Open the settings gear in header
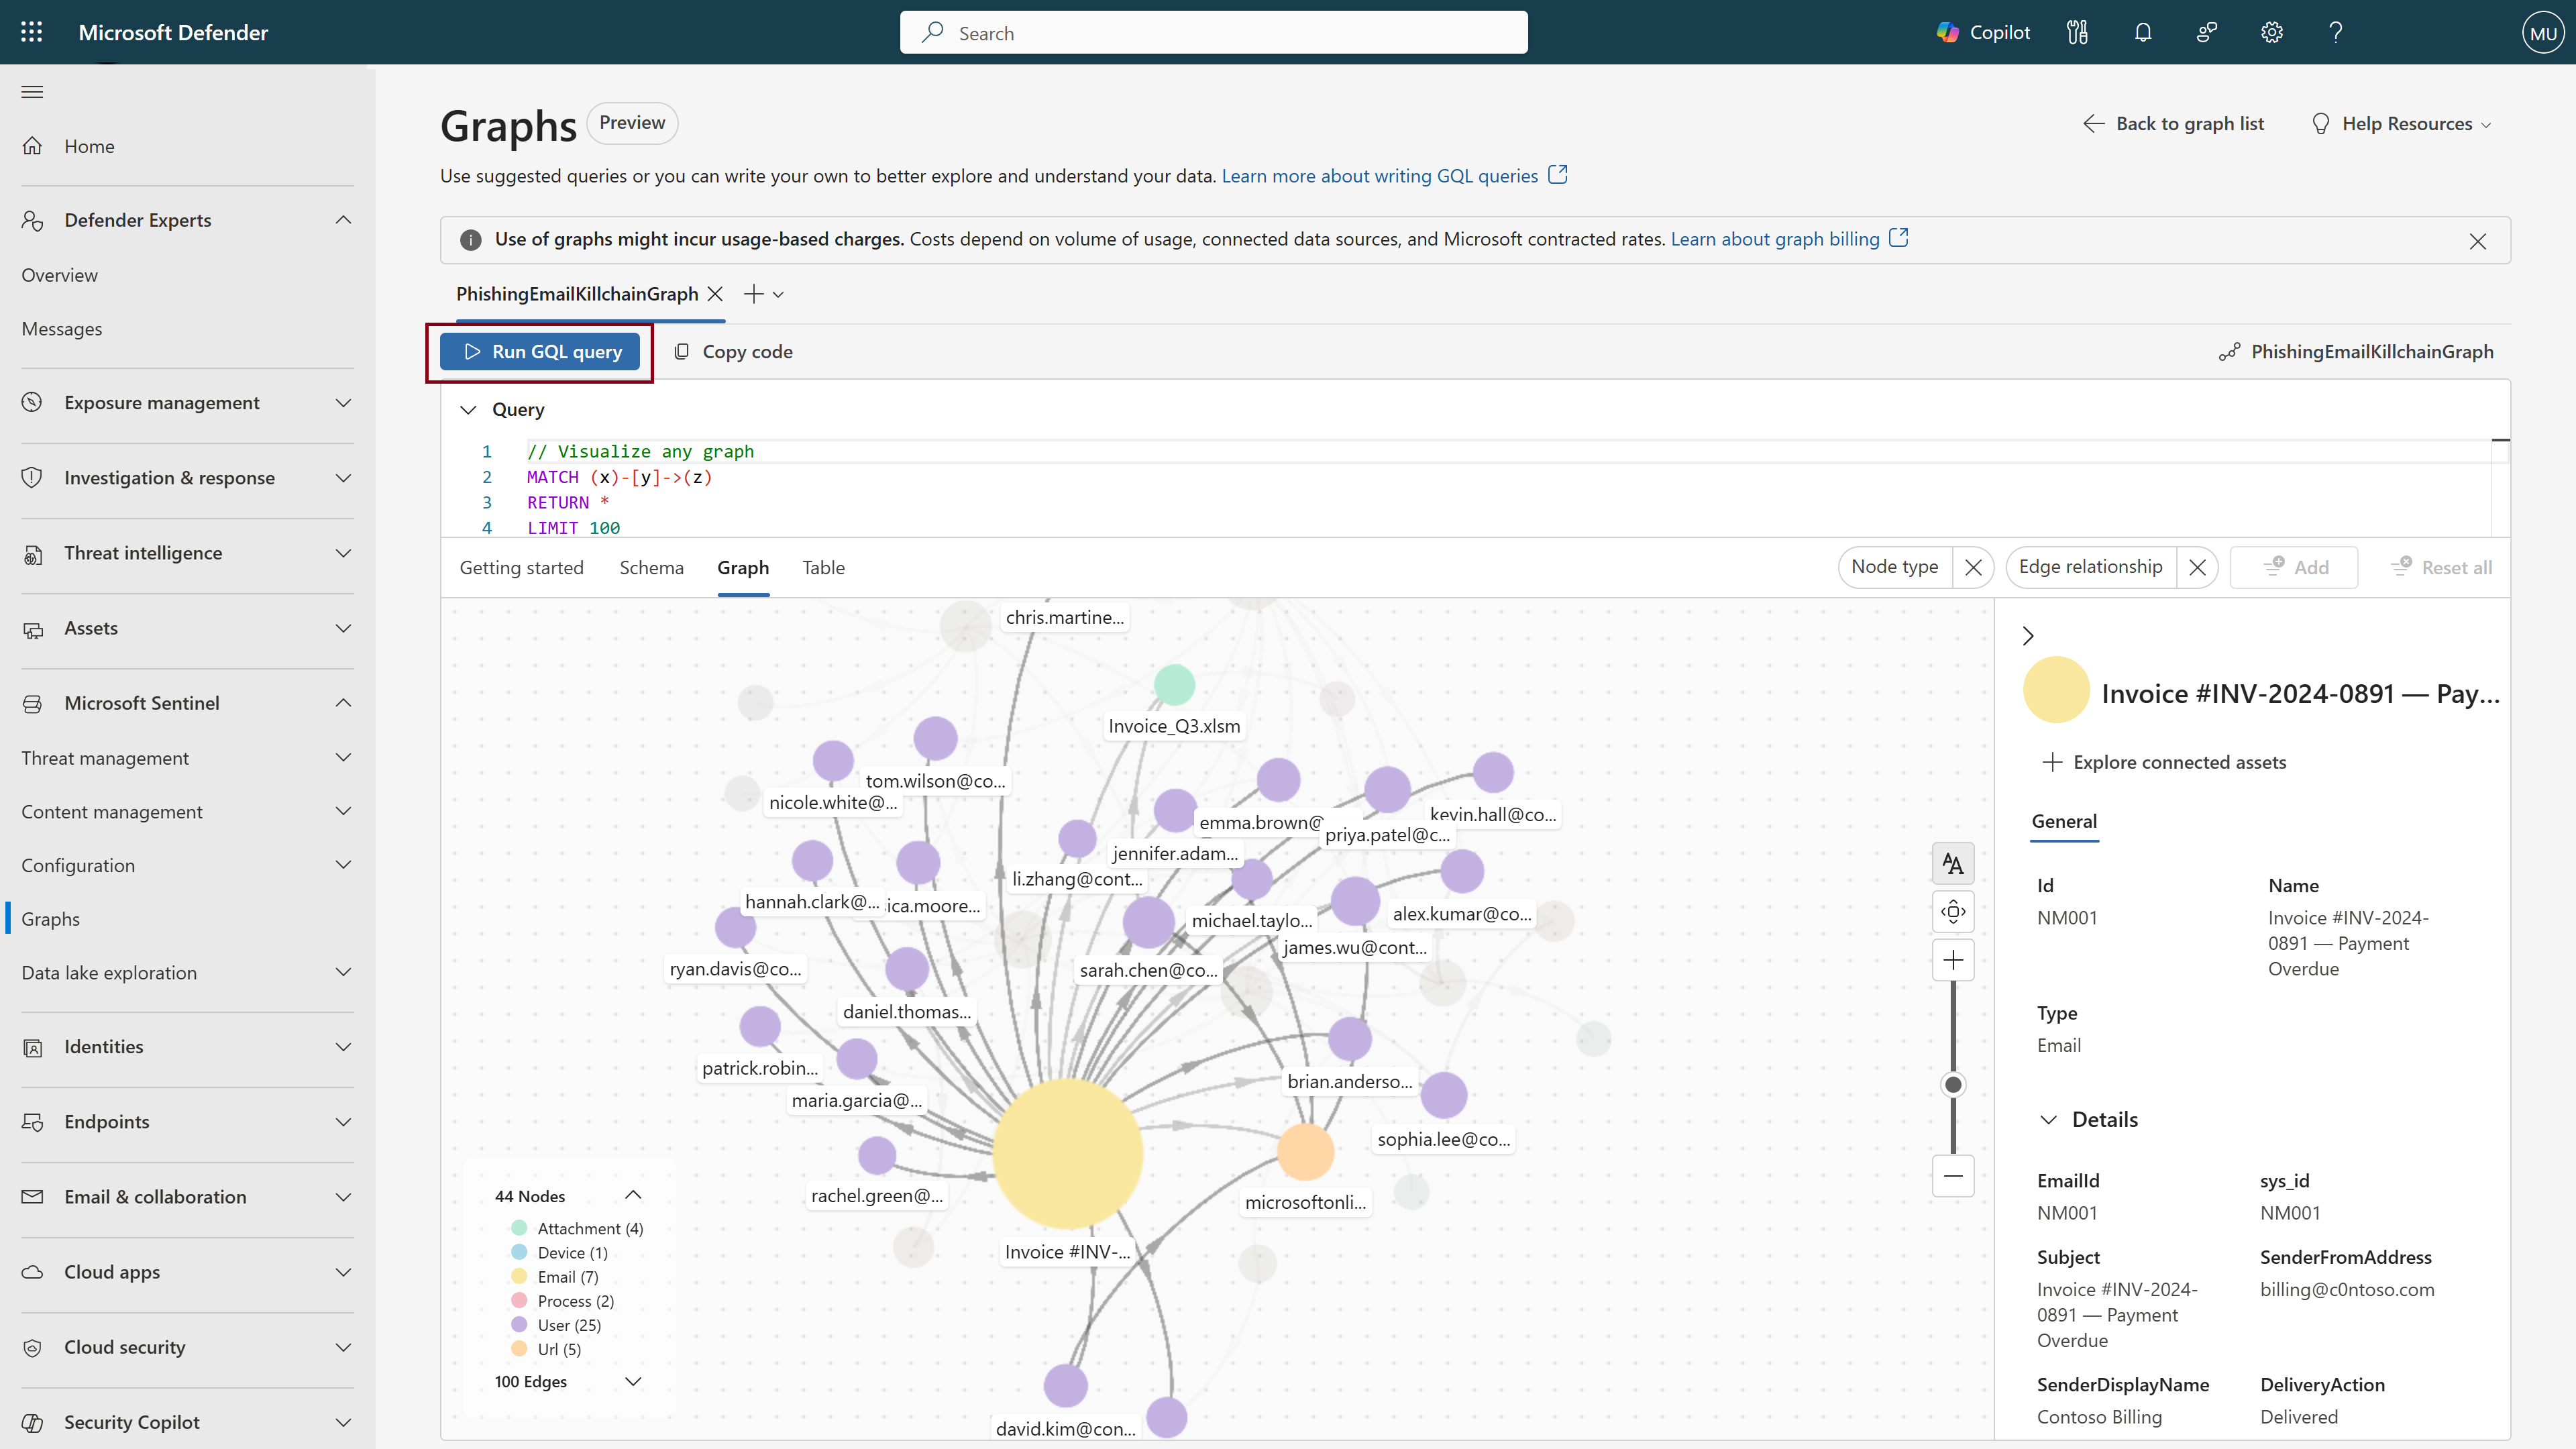This screenshot has width=2576, height=1449. 2271,32
